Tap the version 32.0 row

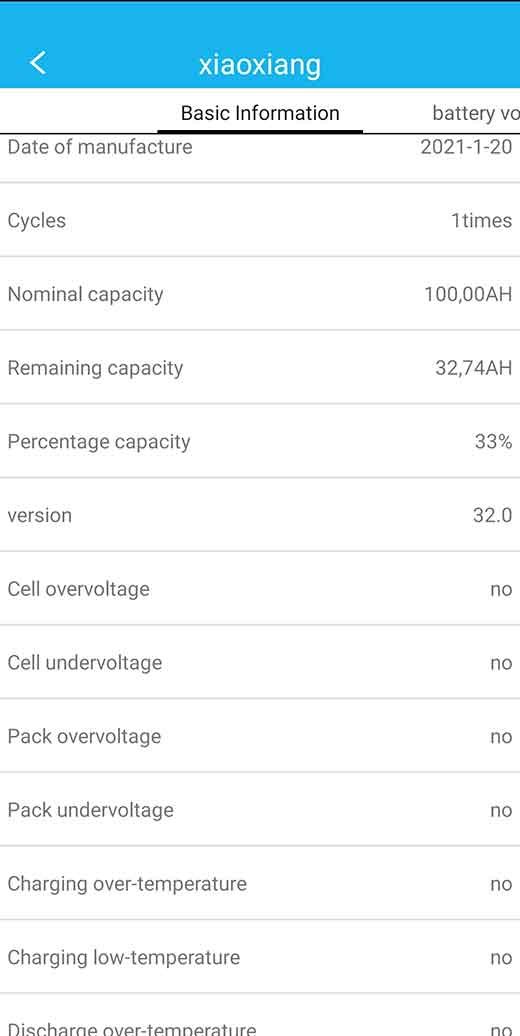tap(260, 515)
